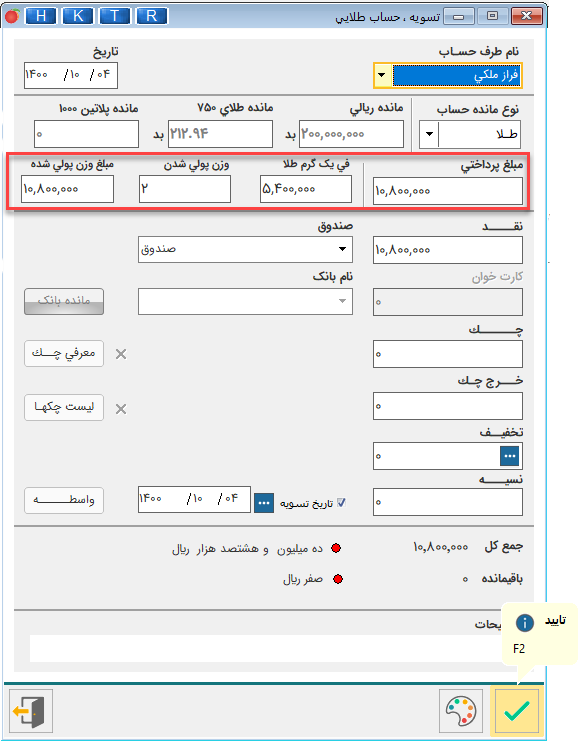Image resolution: width=580 pixels, height=741 pixels.
Task: Open the صندوق combo box
Action: (x=245, y=249)
